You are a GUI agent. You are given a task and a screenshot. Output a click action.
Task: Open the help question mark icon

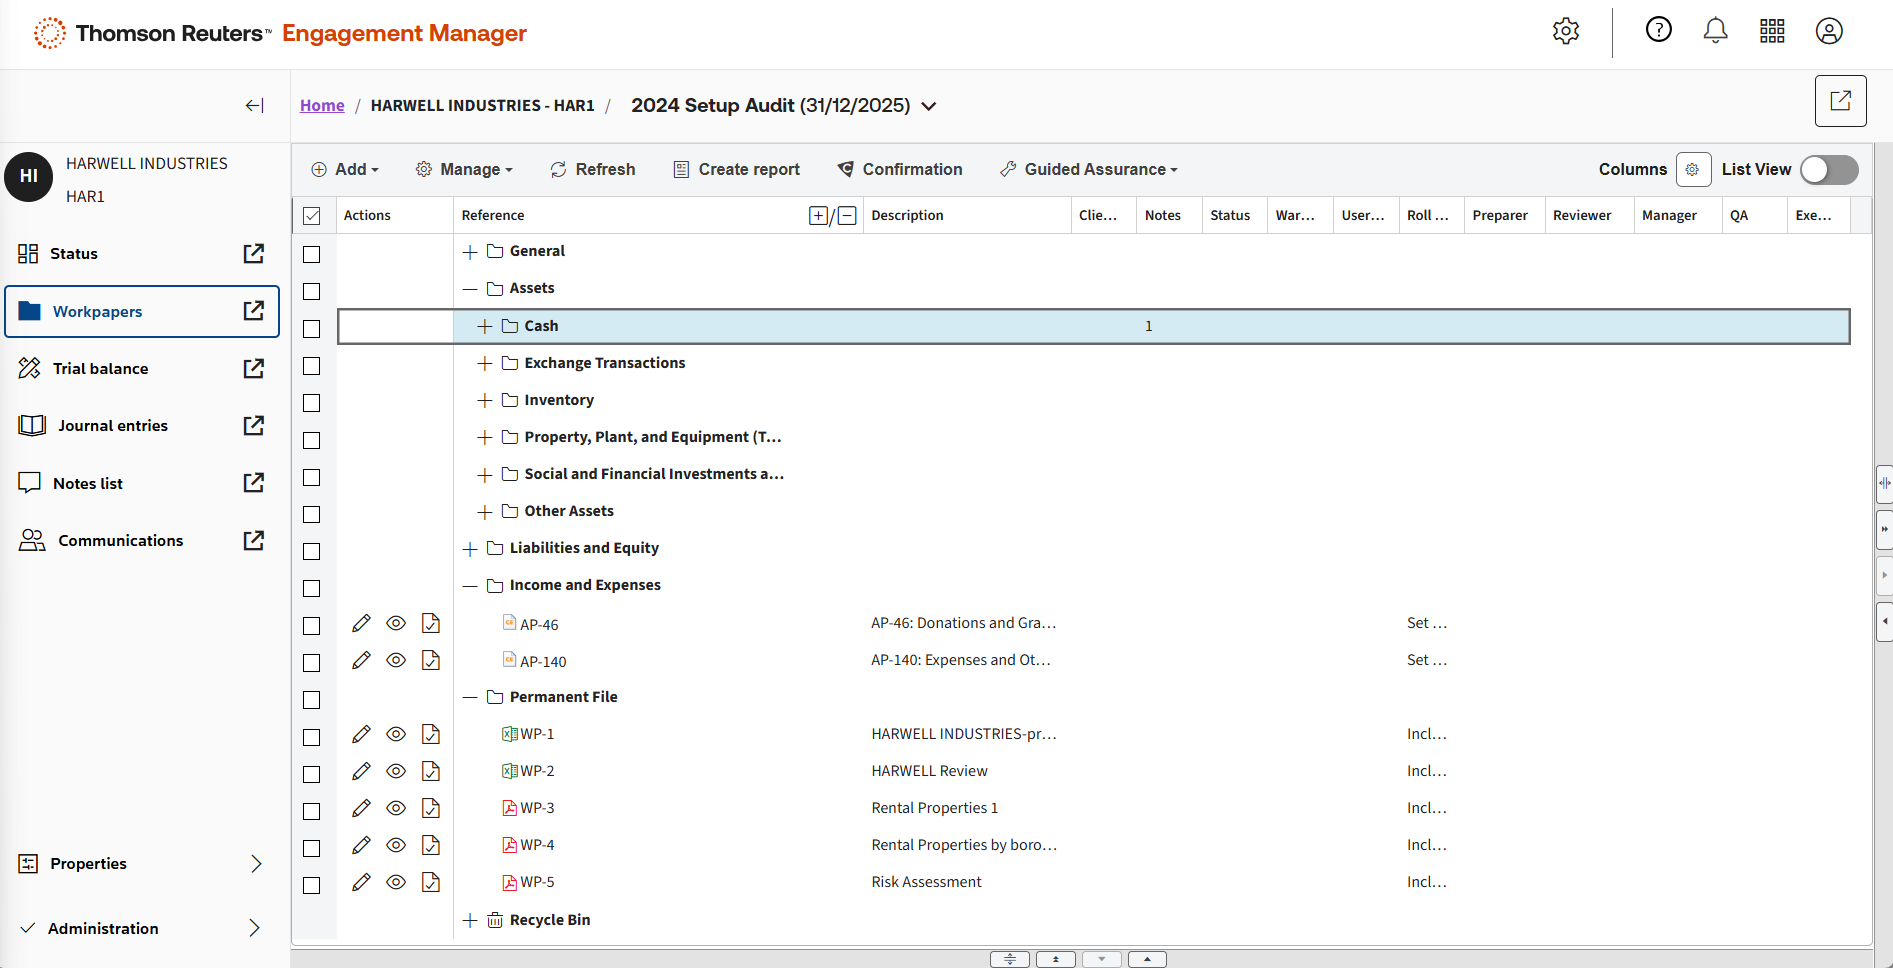[1658, 31]
